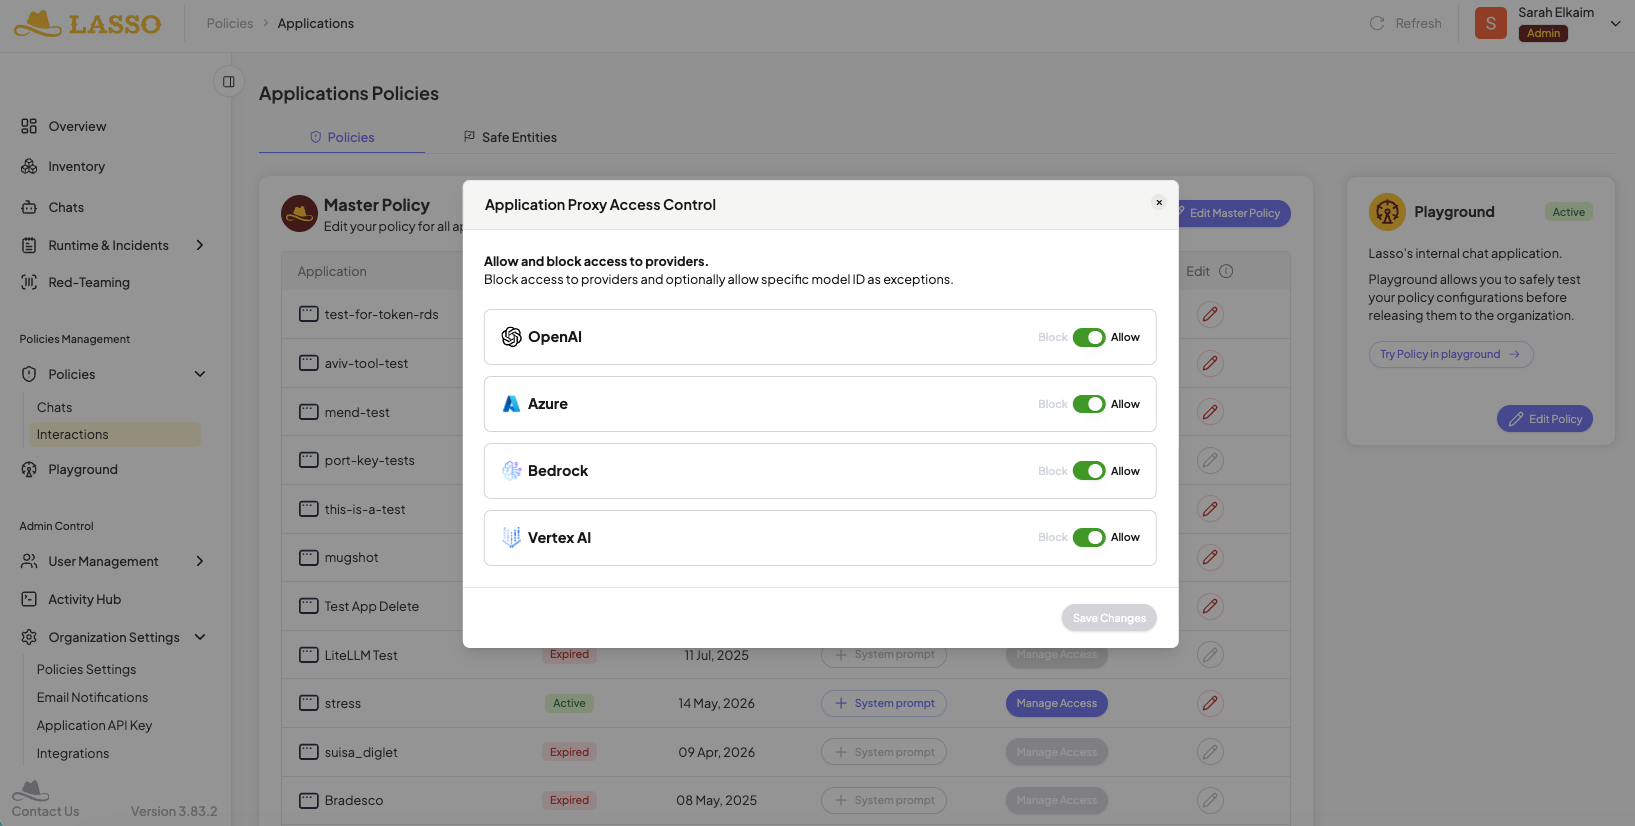Toggle Bedrock provider access switch

click(x=1089, y=471)
